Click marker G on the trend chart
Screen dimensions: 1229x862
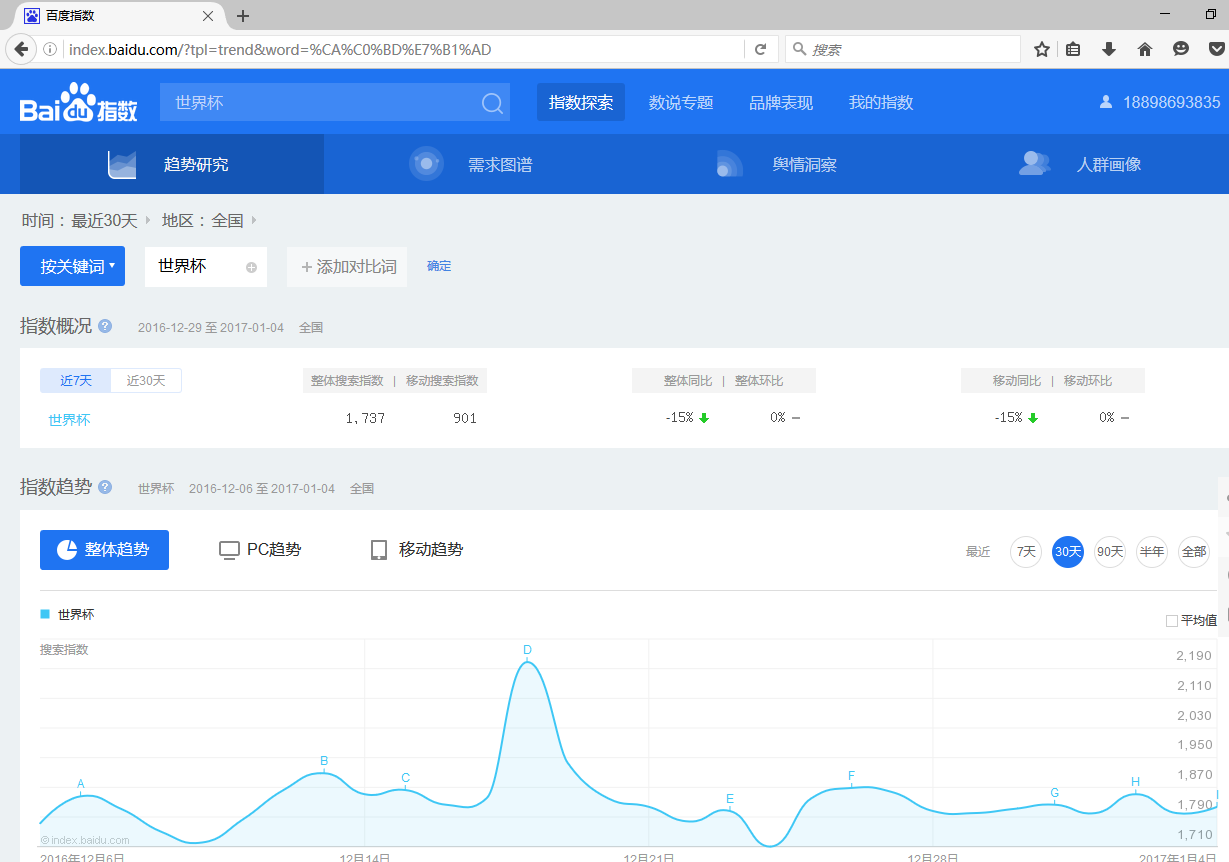pos(1054,793)
